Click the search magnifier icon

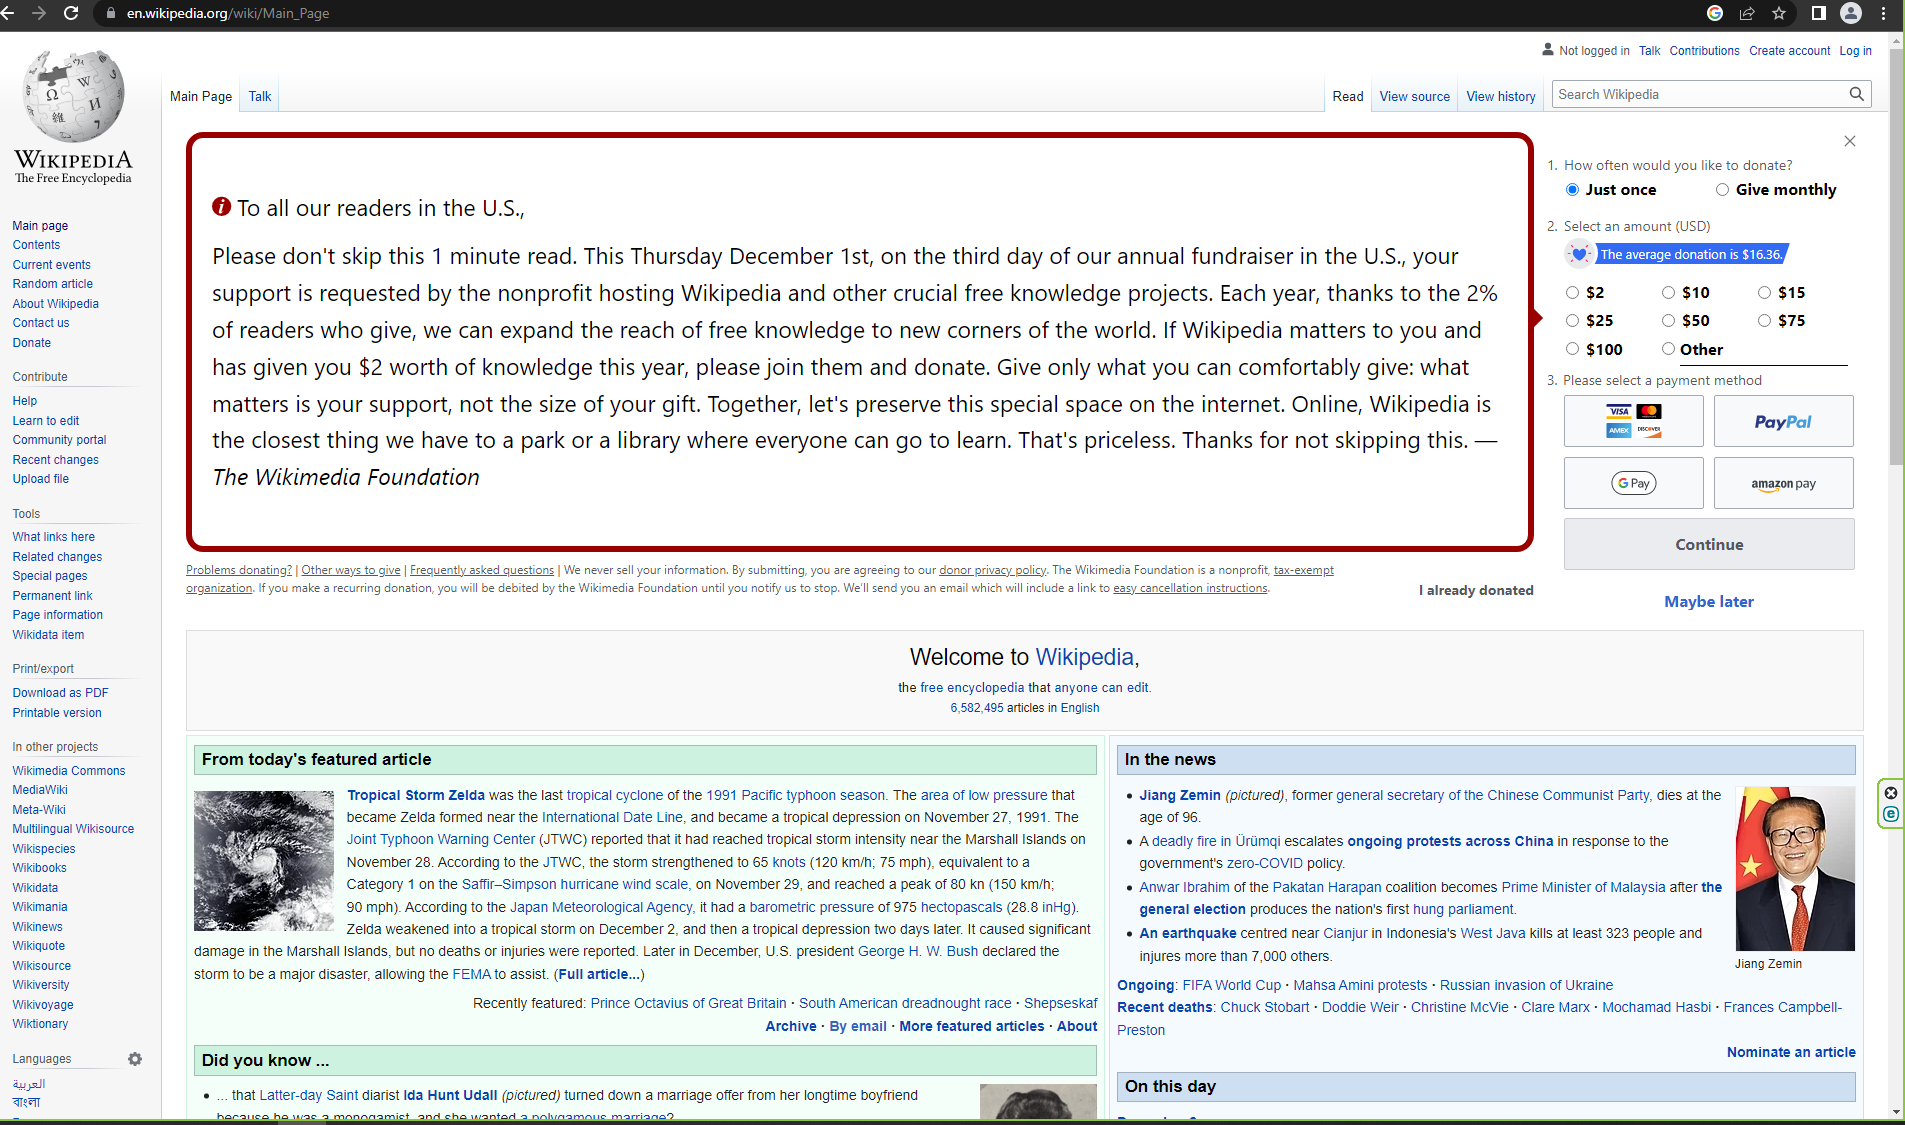pos(1856,93)
